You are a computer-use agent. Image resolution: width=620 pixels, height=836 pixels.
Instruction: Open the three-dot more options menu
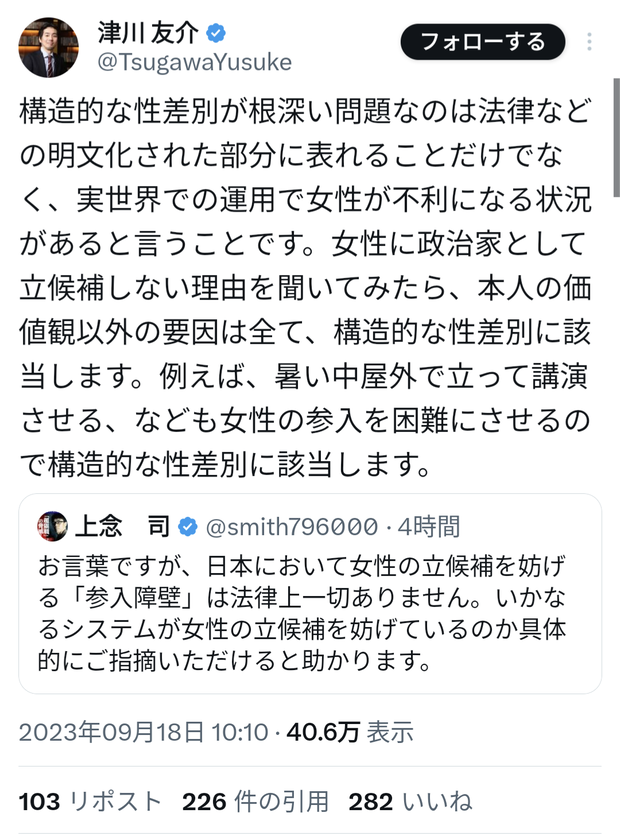pos(589,42)
